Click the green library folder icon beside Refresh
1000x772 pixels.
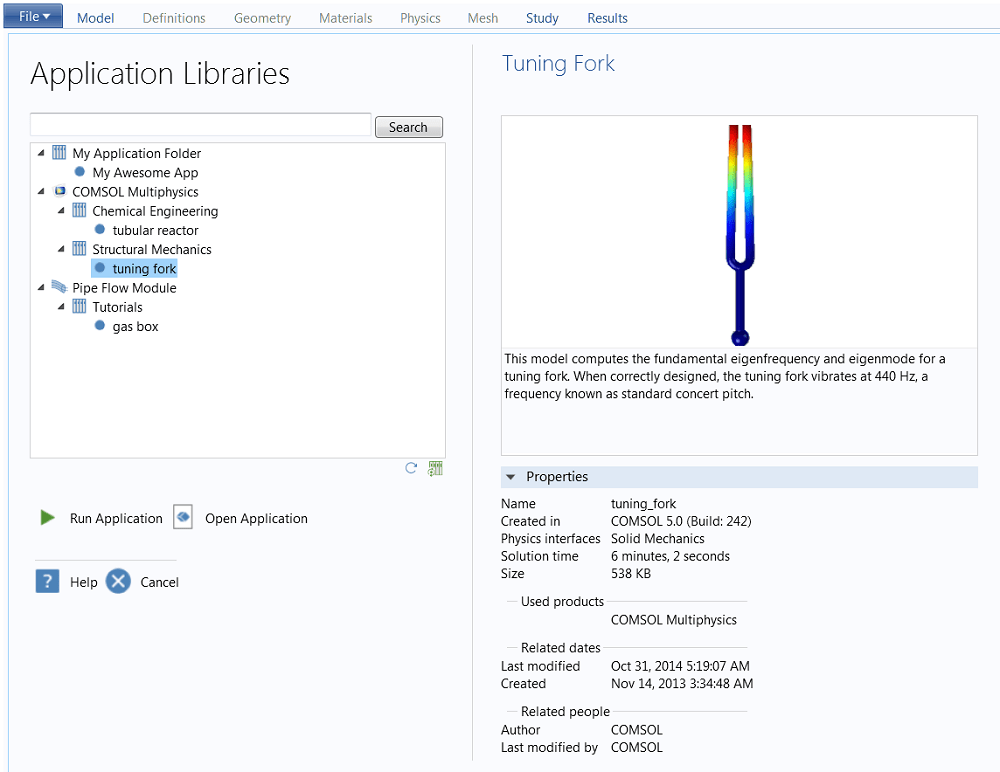click(x=436, y=468)
